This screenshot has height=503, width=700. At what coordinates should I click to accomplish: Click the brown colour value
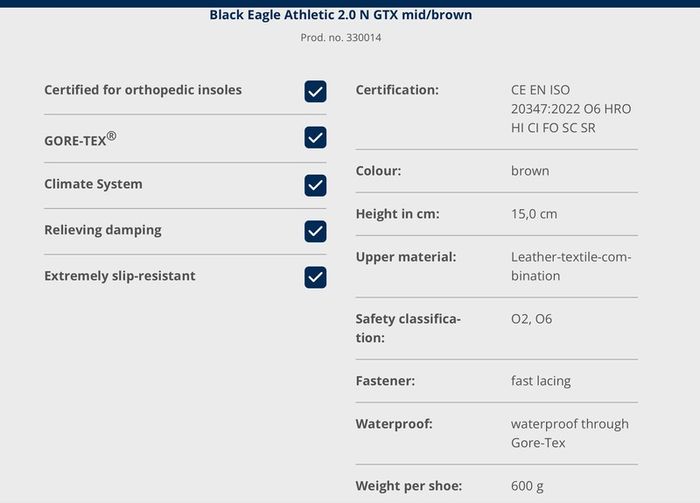point(530,171)
